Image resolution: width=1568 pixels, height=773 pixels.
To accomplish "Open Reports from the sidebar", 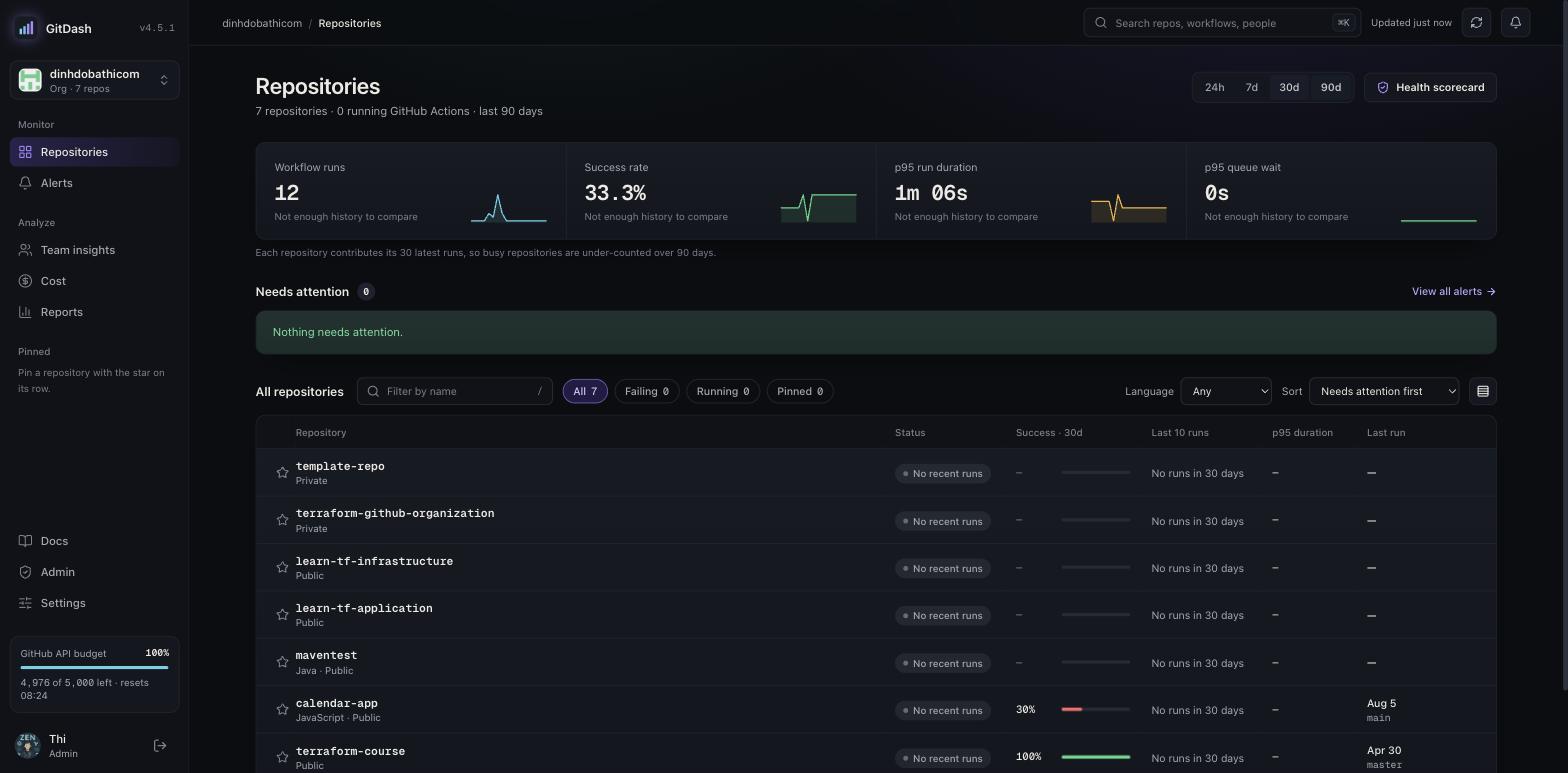I will tap(95, 312).
